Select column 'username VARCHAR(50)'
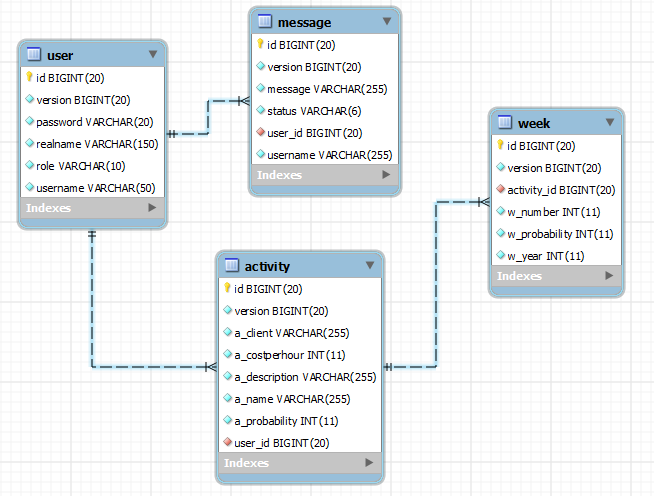 tap(95, 188)
